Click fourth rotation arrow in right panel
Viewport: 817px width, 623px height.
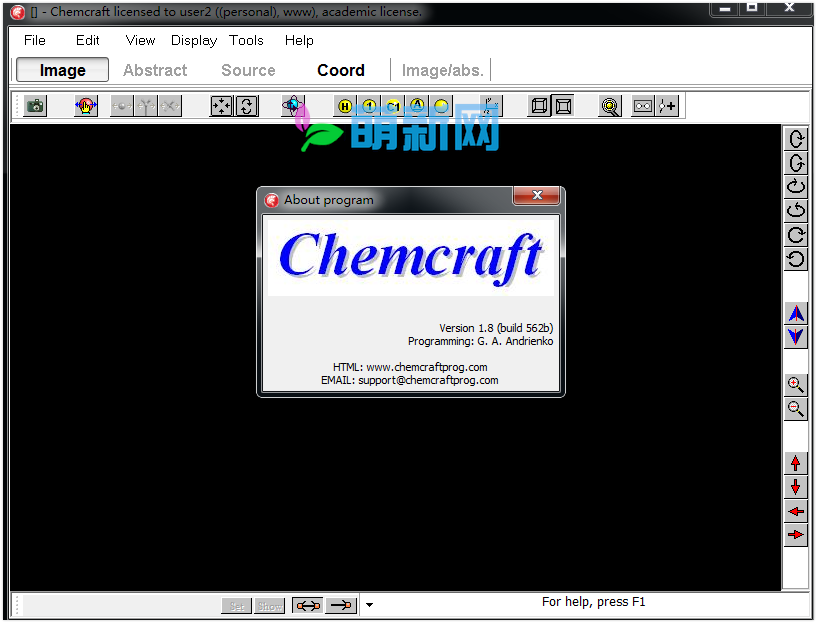(x=796, y=211)
